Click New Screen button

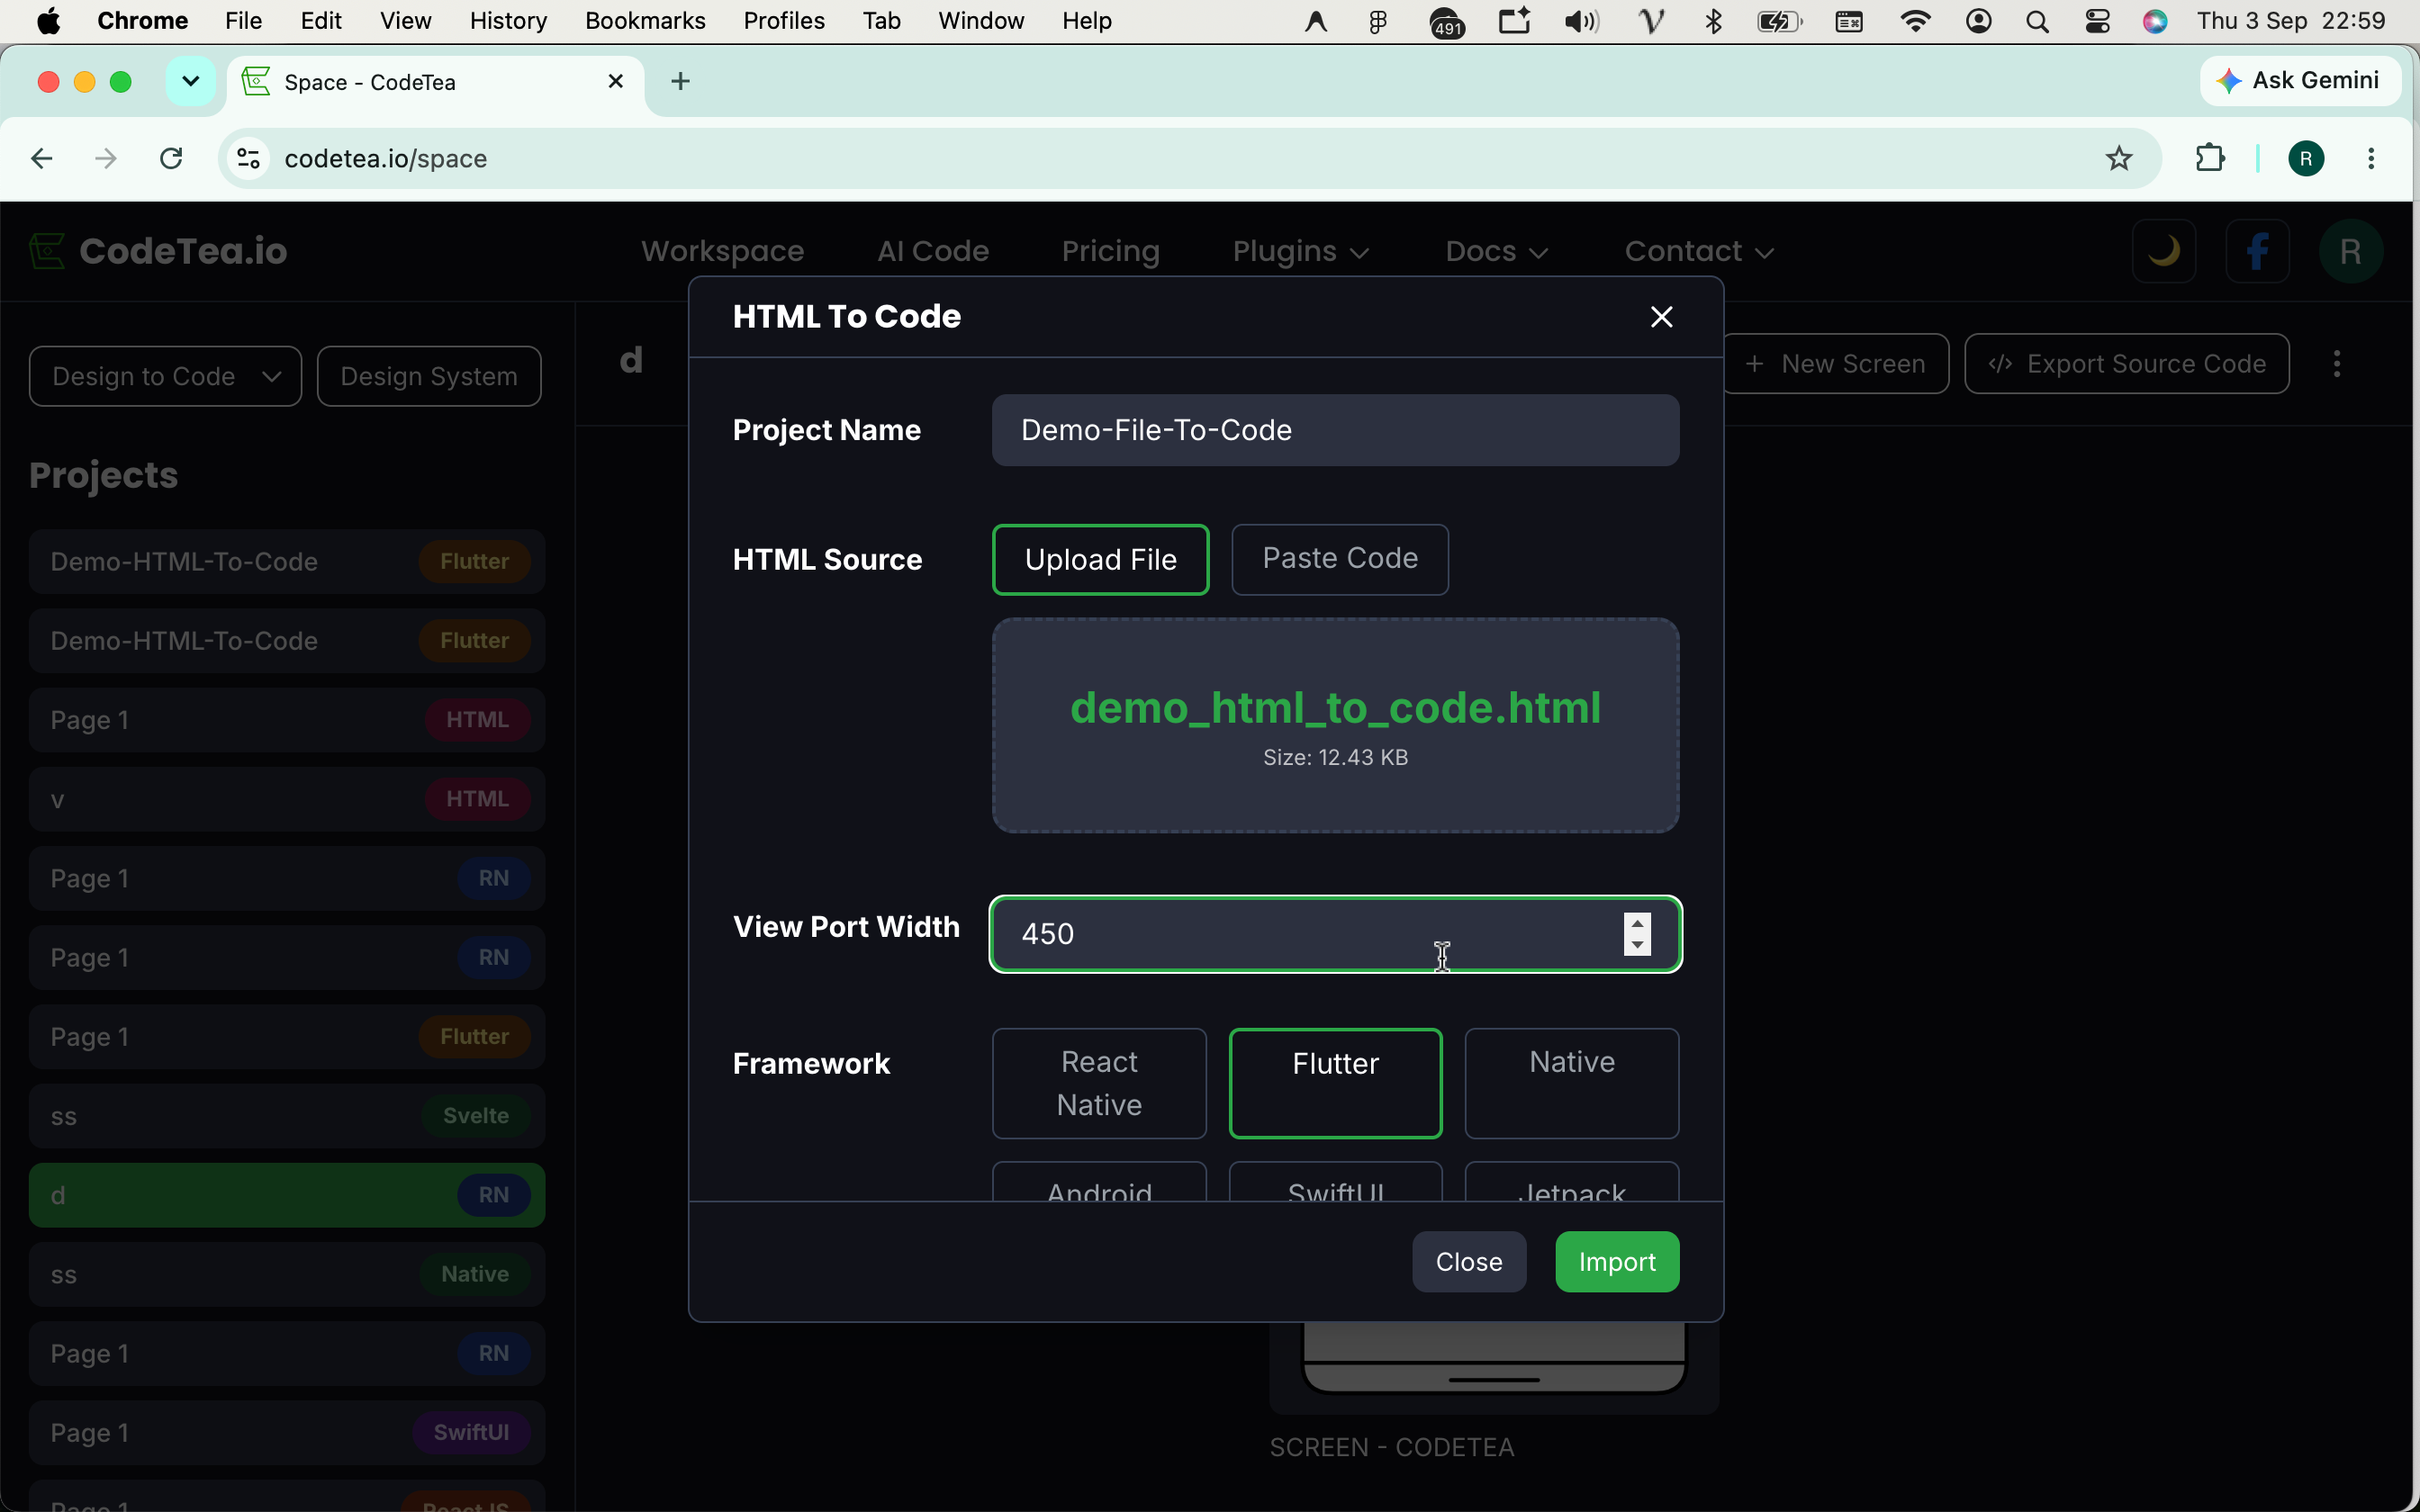[x=1837, y=364]
